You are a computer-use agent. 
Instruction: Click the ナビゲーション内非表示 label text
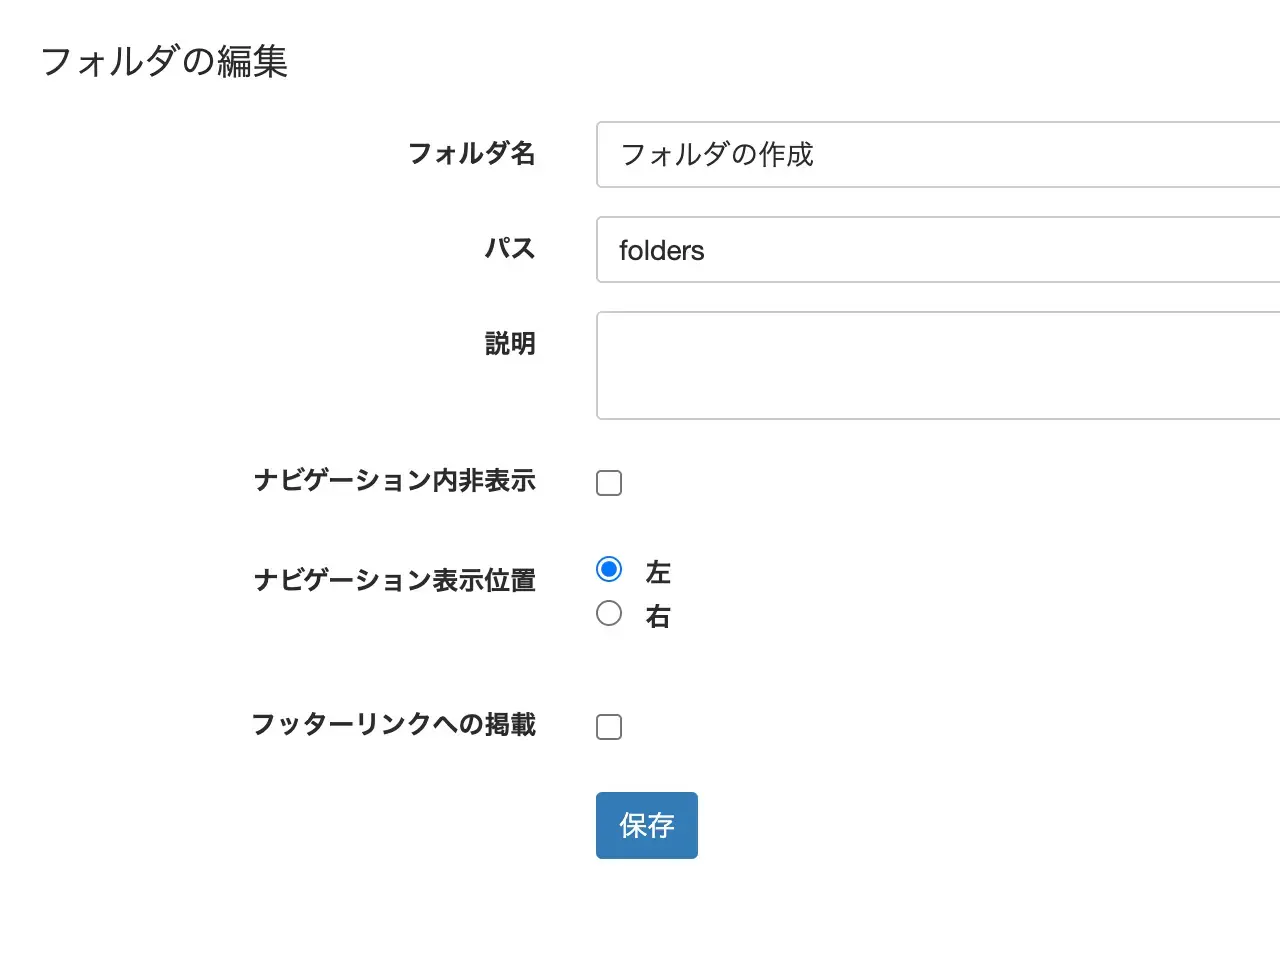click(394, 481)
